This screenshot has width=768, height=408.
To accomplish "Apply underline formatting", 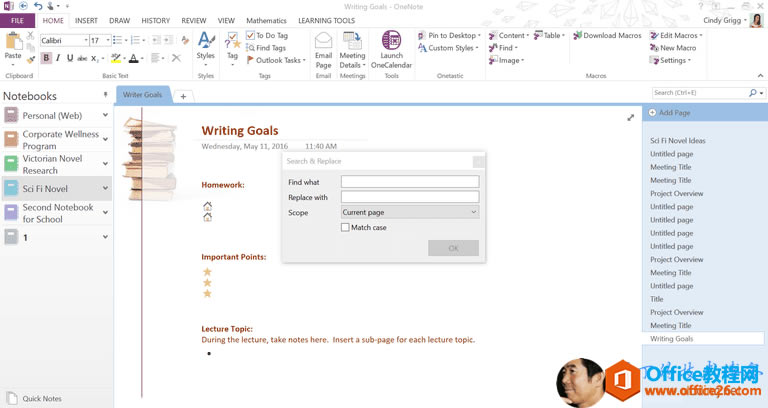I will (70, 58).
